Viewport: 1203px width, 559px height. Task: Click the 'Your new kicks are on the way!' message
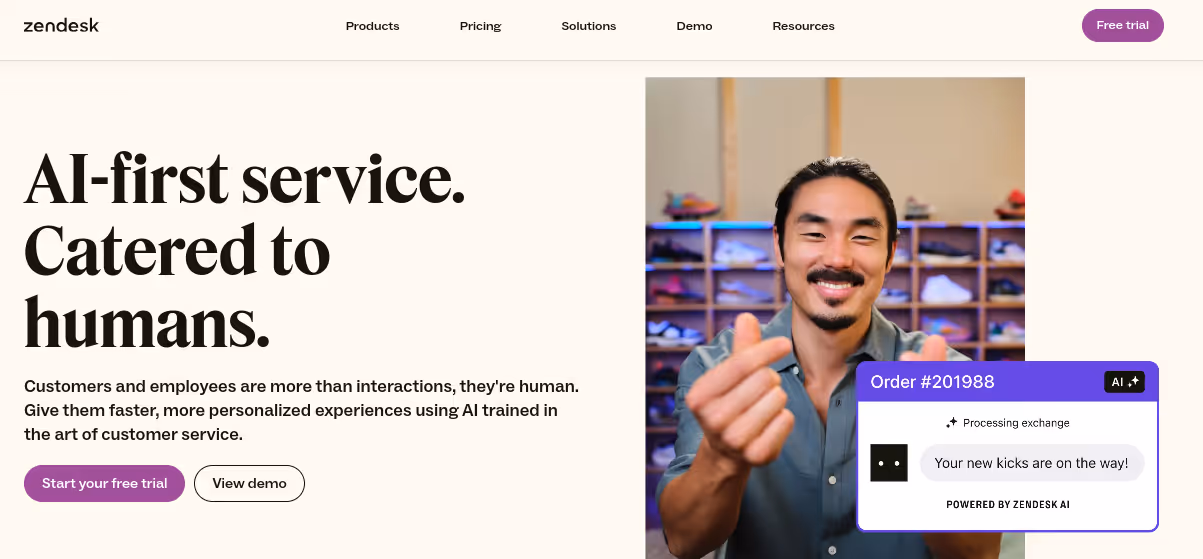(x=1031, y=463)
